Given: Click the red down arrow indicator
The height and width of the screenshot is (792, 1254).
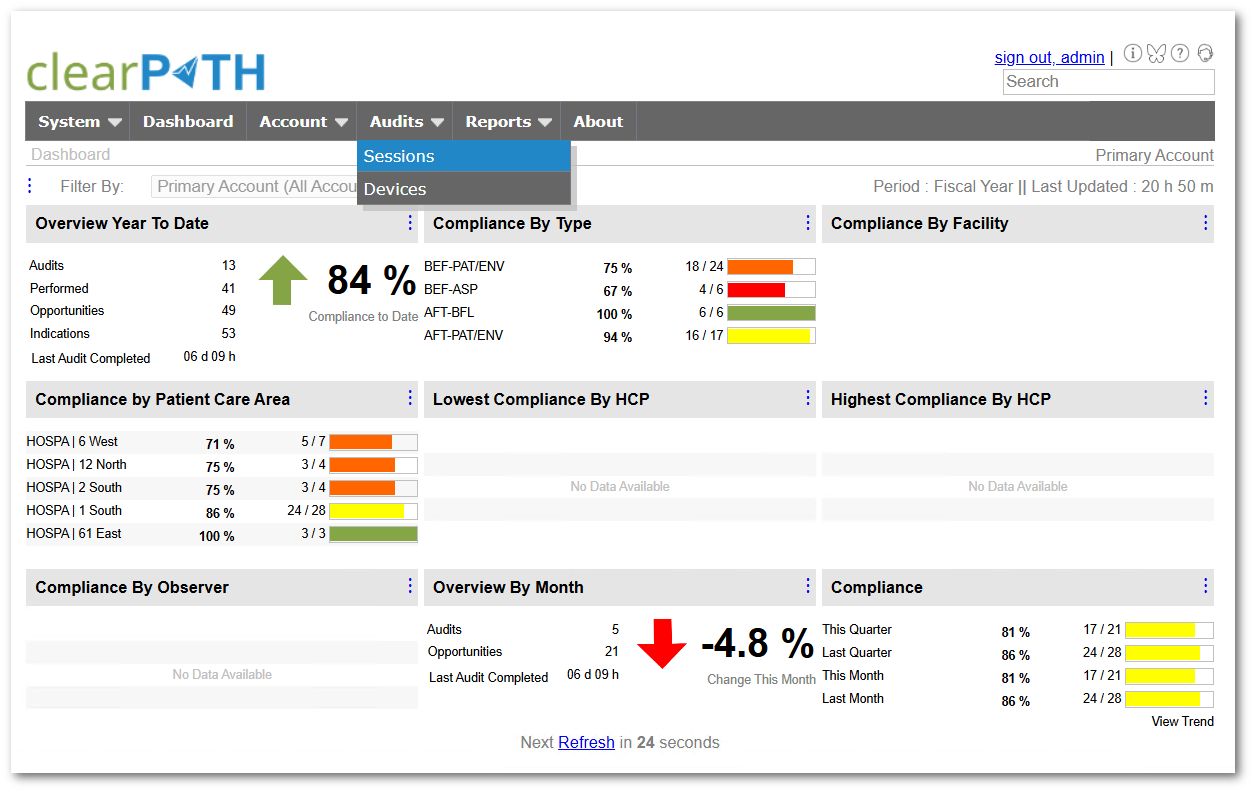Looking at the screenshot, I should 662,644.
